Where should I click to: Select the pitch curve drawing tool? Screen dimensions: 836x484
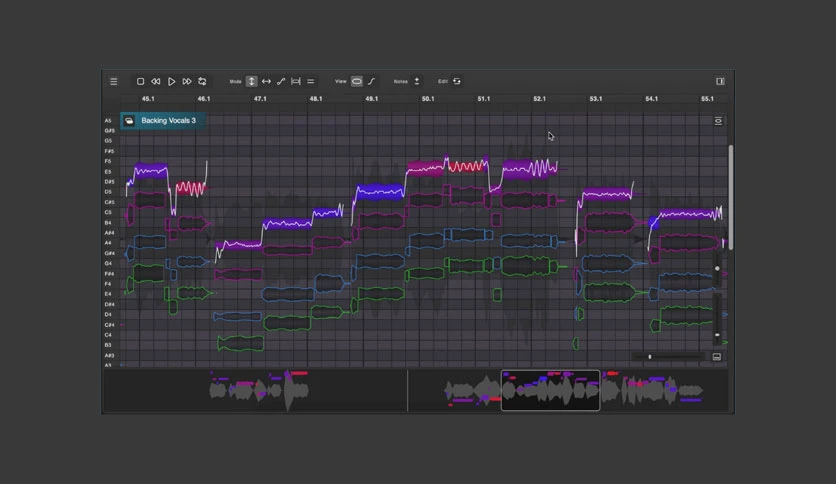point(281,82)
